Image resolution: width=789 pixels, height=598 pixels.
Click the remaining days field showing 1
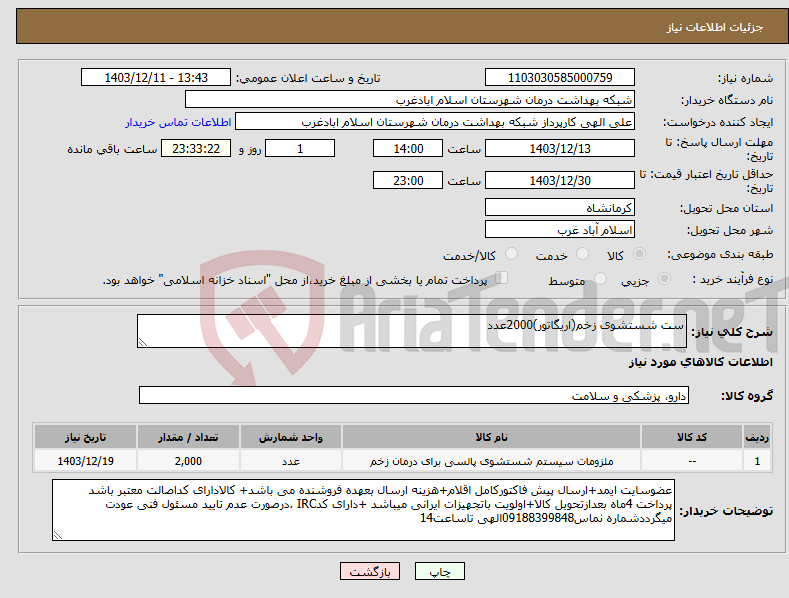(x=300, y=148)
